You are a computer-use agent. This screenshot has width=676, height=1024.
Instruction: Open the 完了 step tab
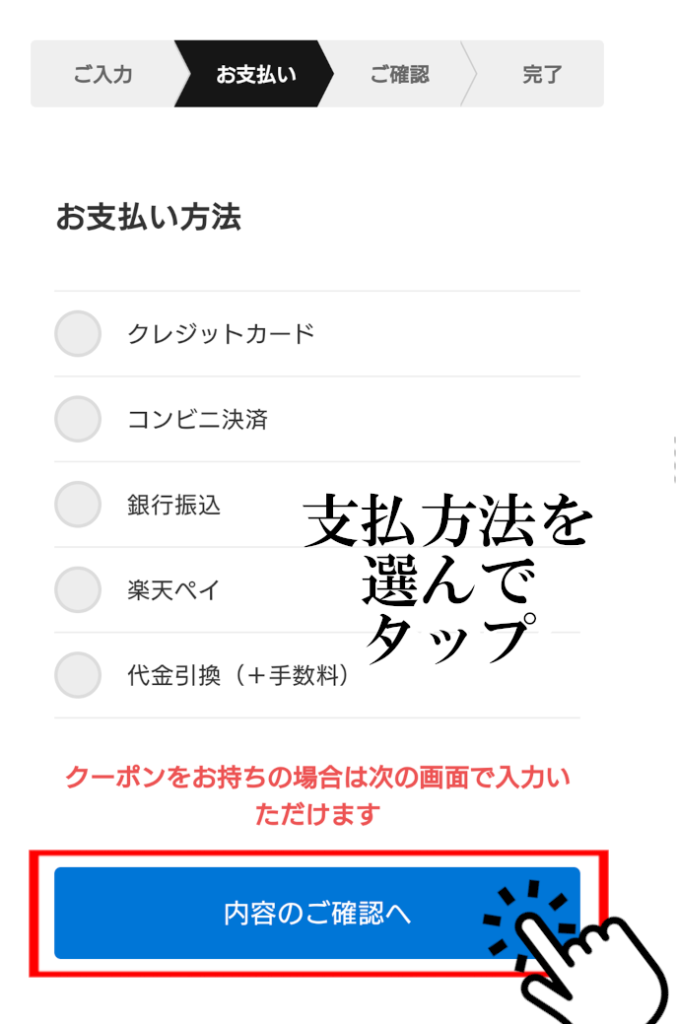point(541,74)
